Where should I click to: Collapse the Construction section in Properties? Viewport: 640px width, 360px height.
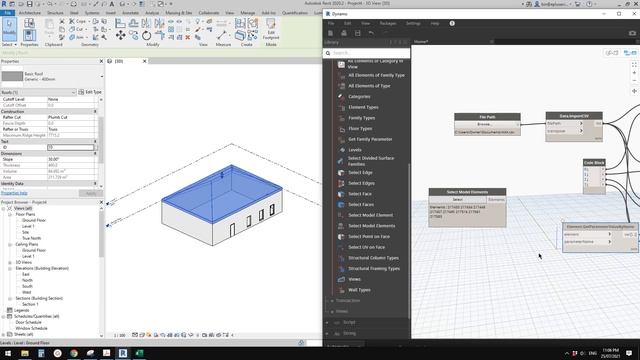tap(95, 111)
